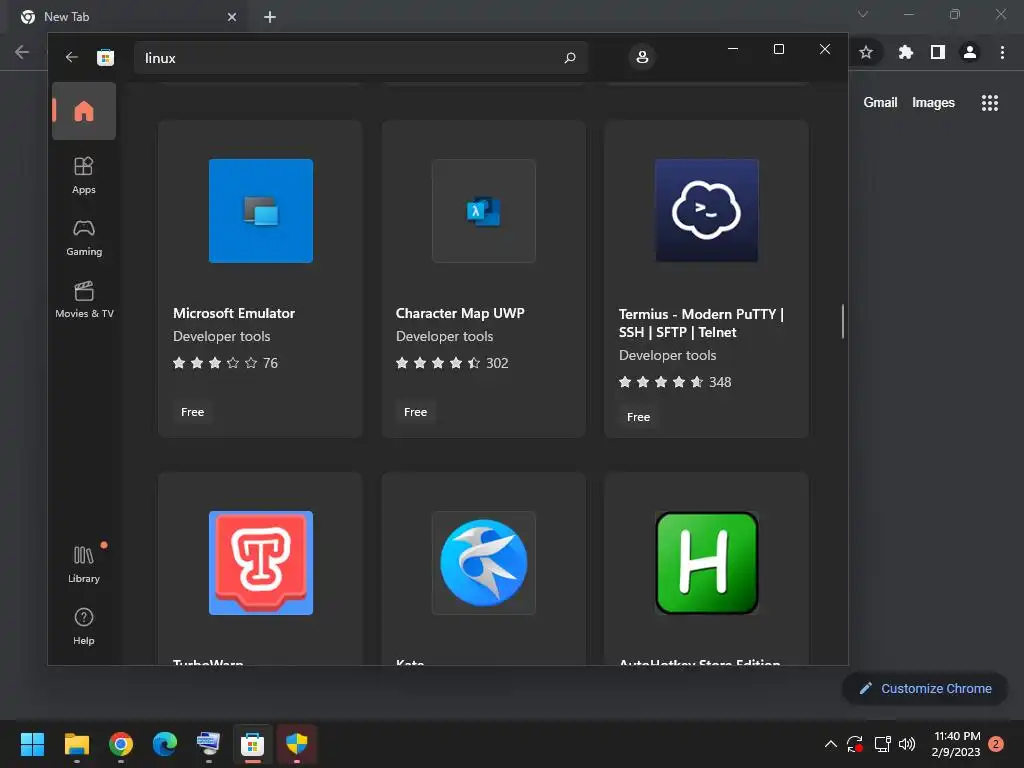
Task: Open the Home section in Store sidebar
Action: tap(84, 111)
